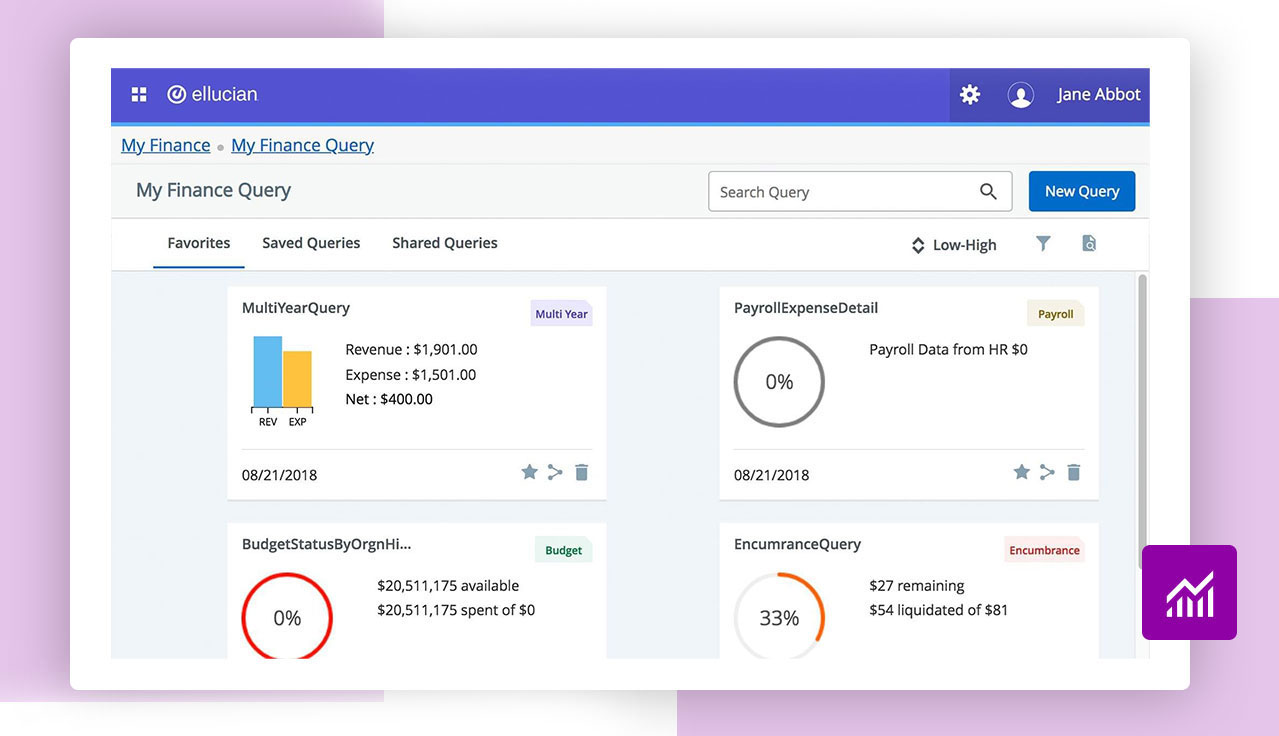Click the user profile avatar icon
The width and height of the screenshot is (1279, 736).
click(1020, 95)
